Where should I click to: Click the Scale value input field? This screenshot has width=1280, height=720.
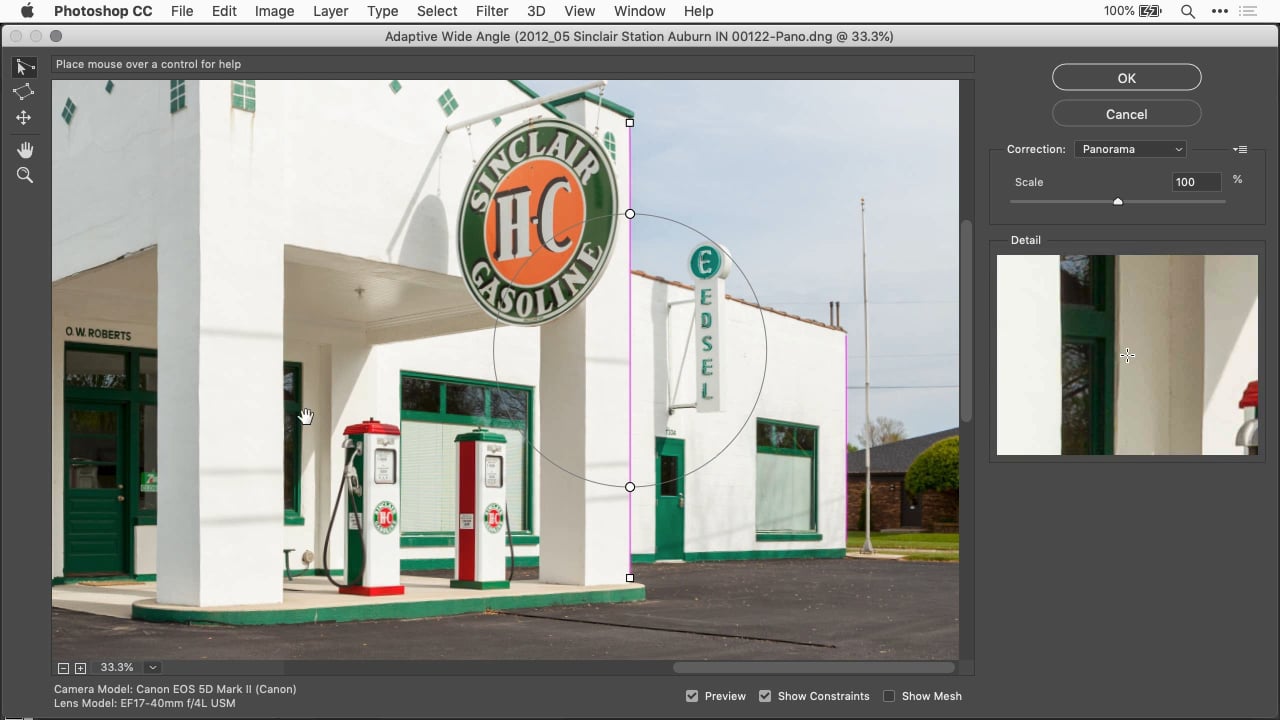tap(1197, 182)
